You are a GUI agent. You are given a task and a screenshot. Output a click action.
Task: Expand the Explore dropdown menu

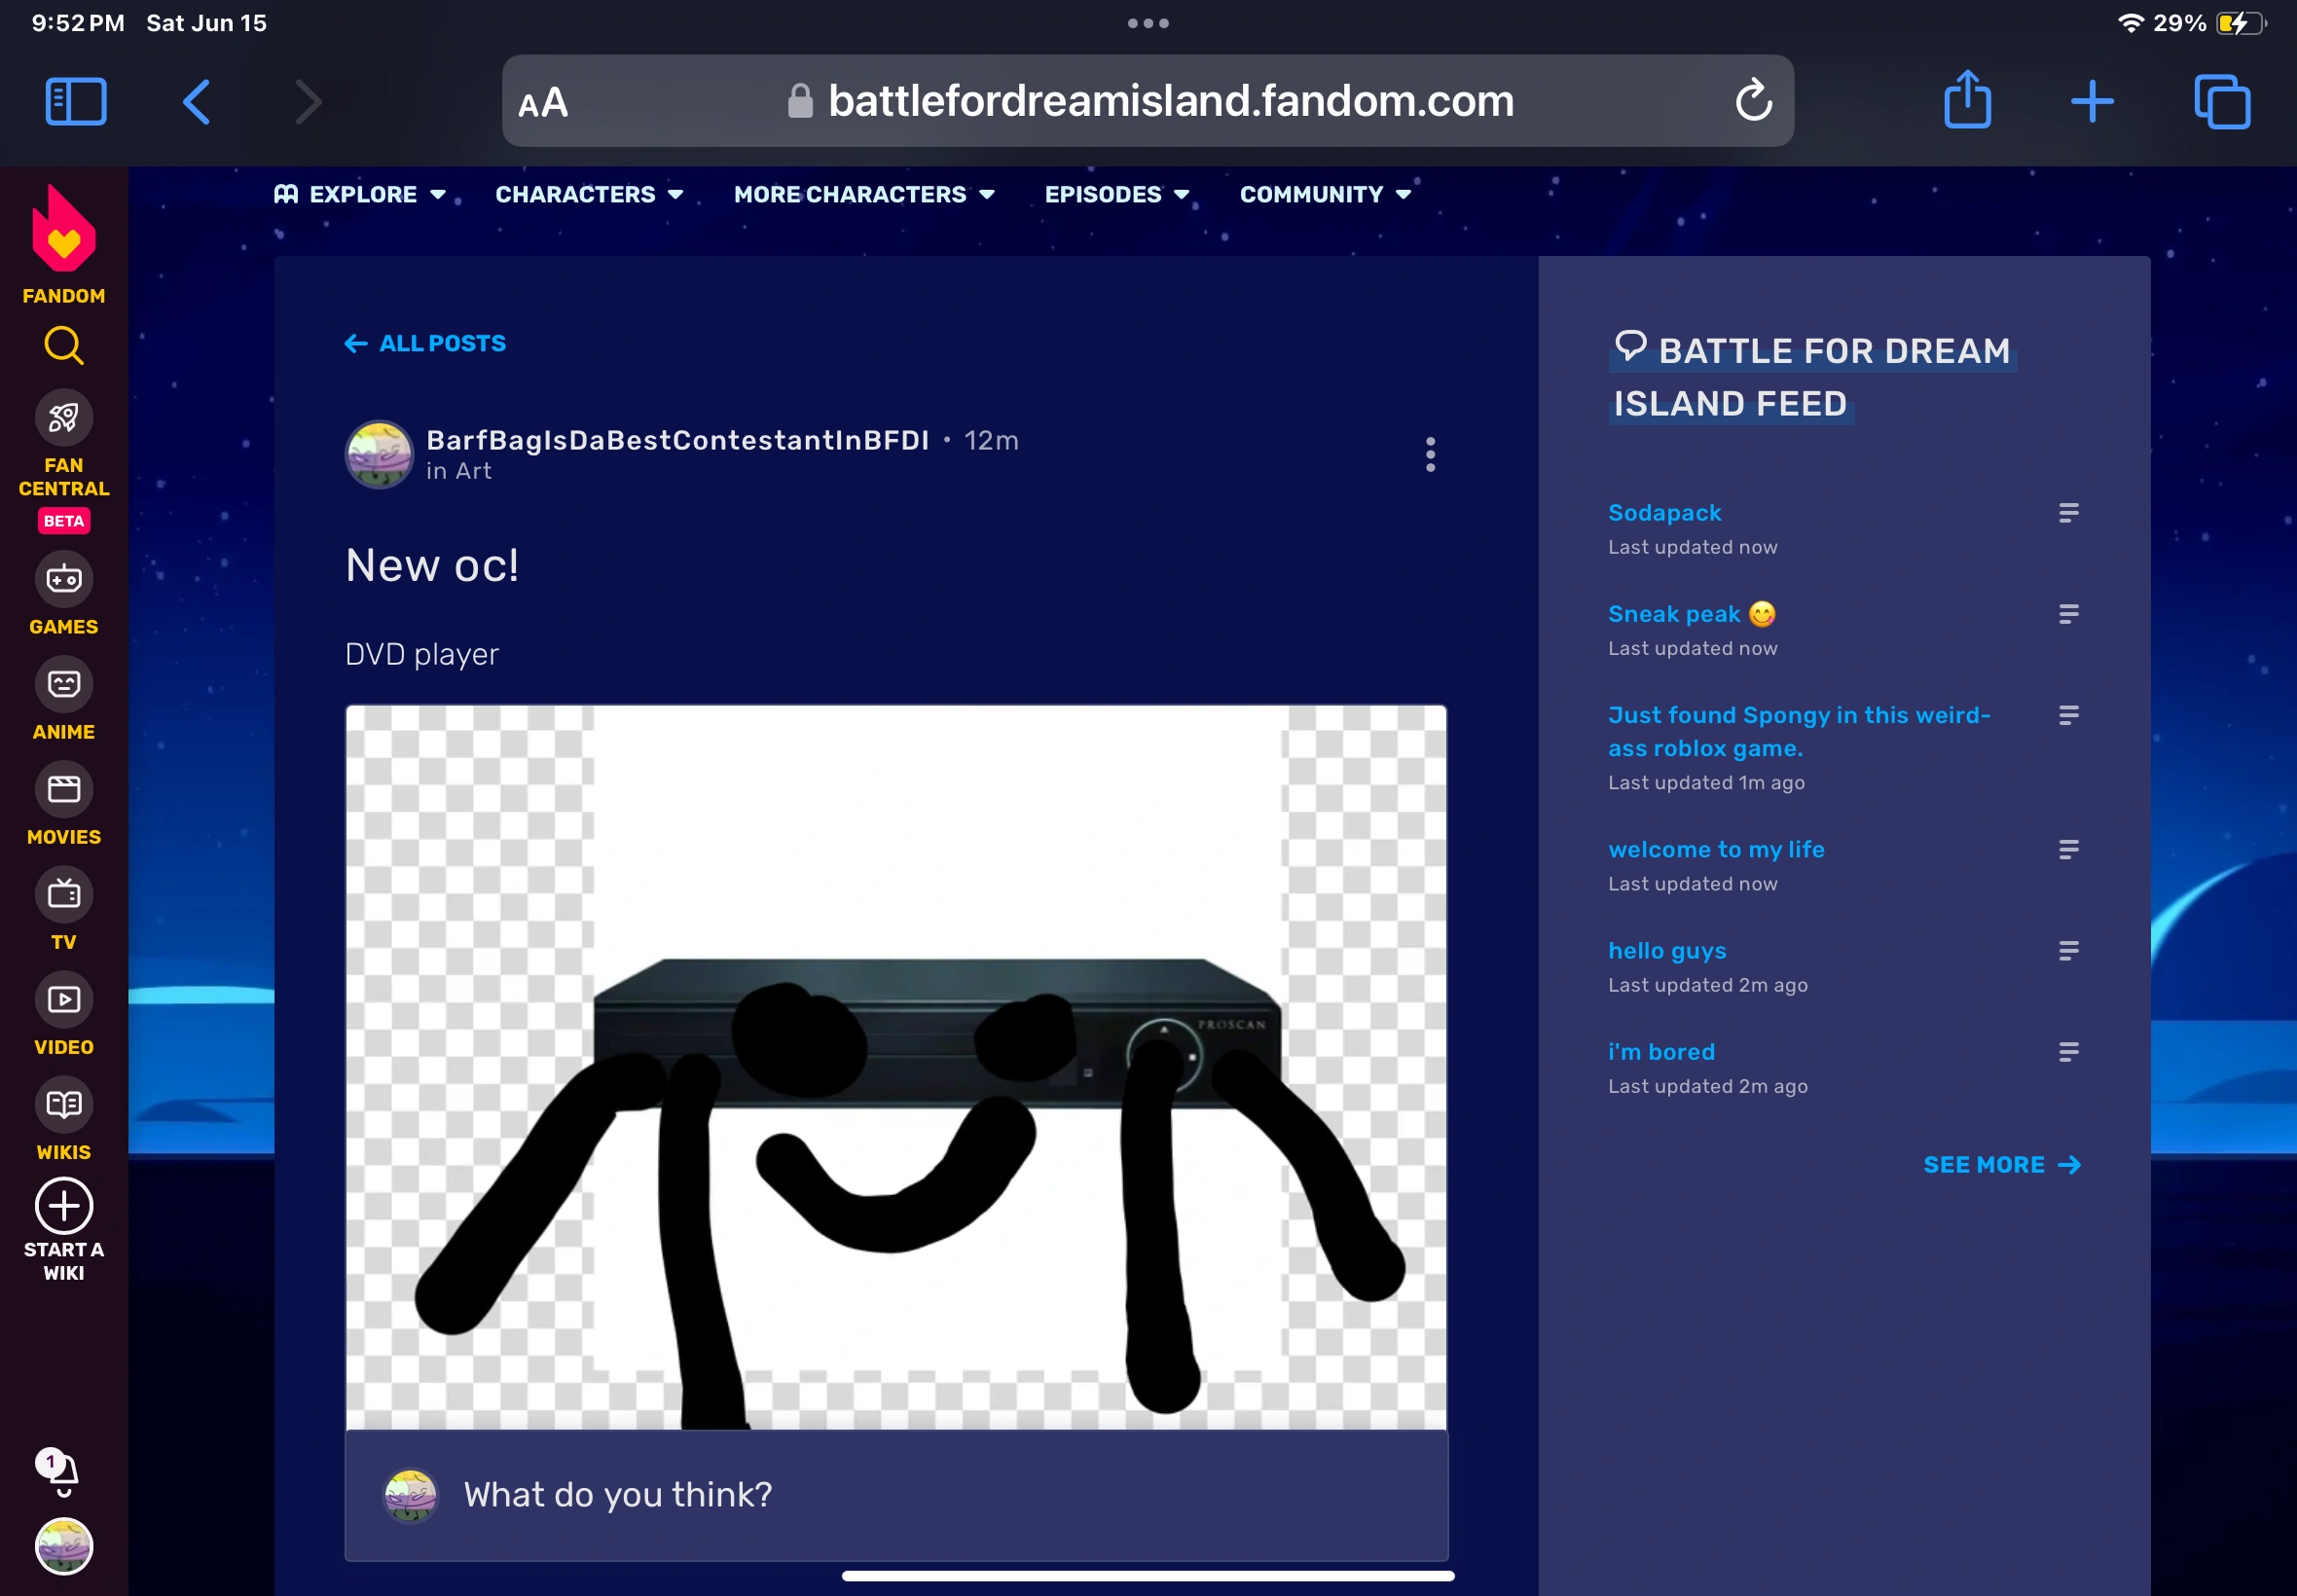361,194
